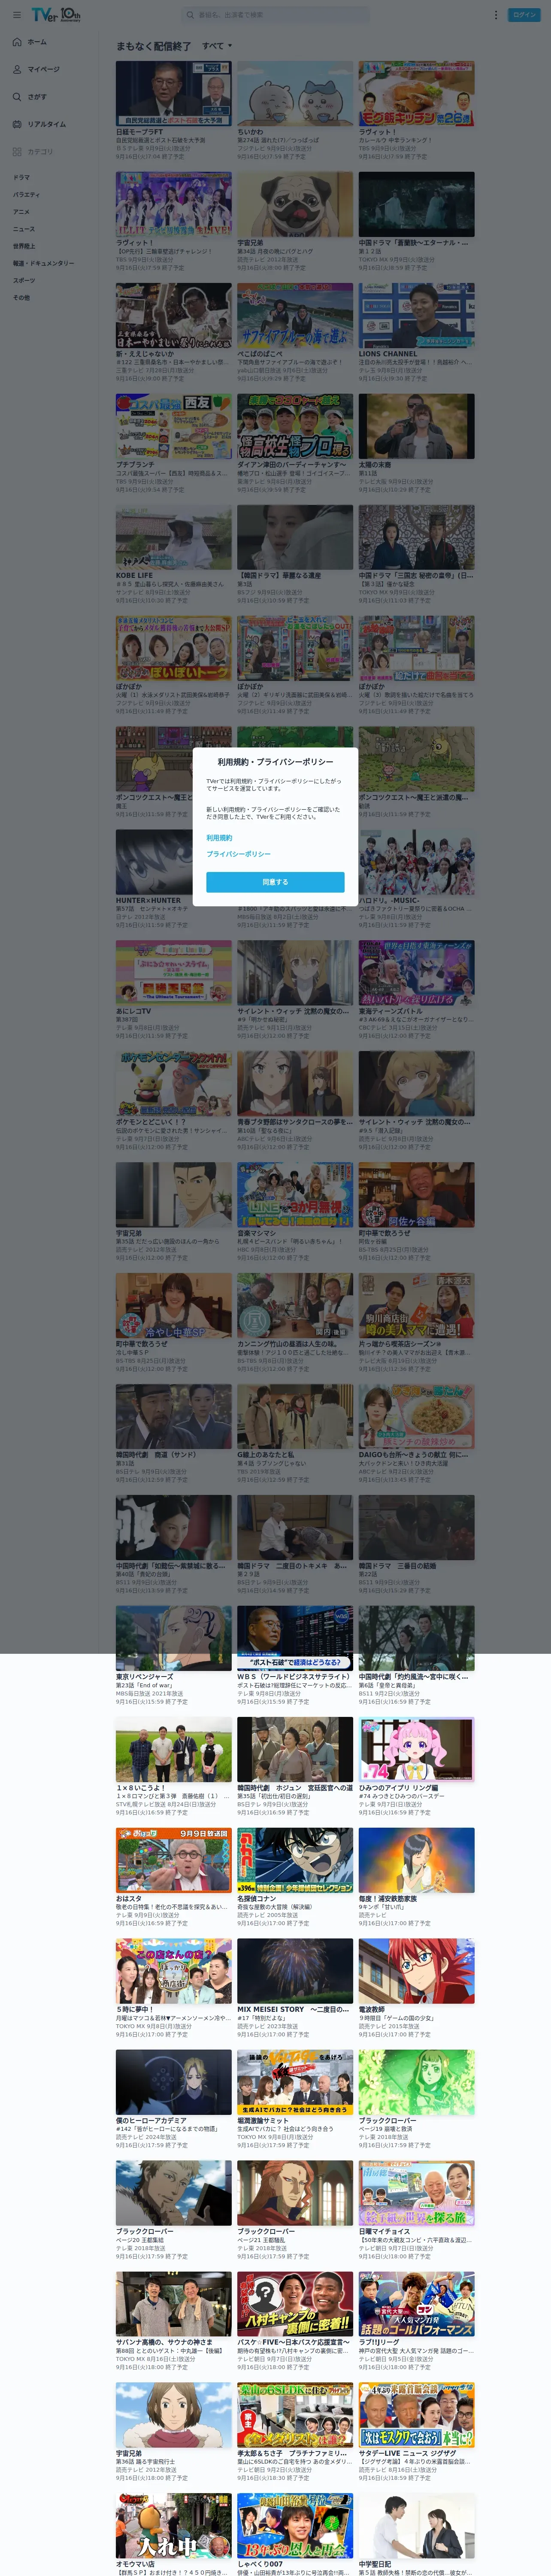551x2576 pixels.
Task: Select ドラマ category in sidebar
Action: [21, 177]
